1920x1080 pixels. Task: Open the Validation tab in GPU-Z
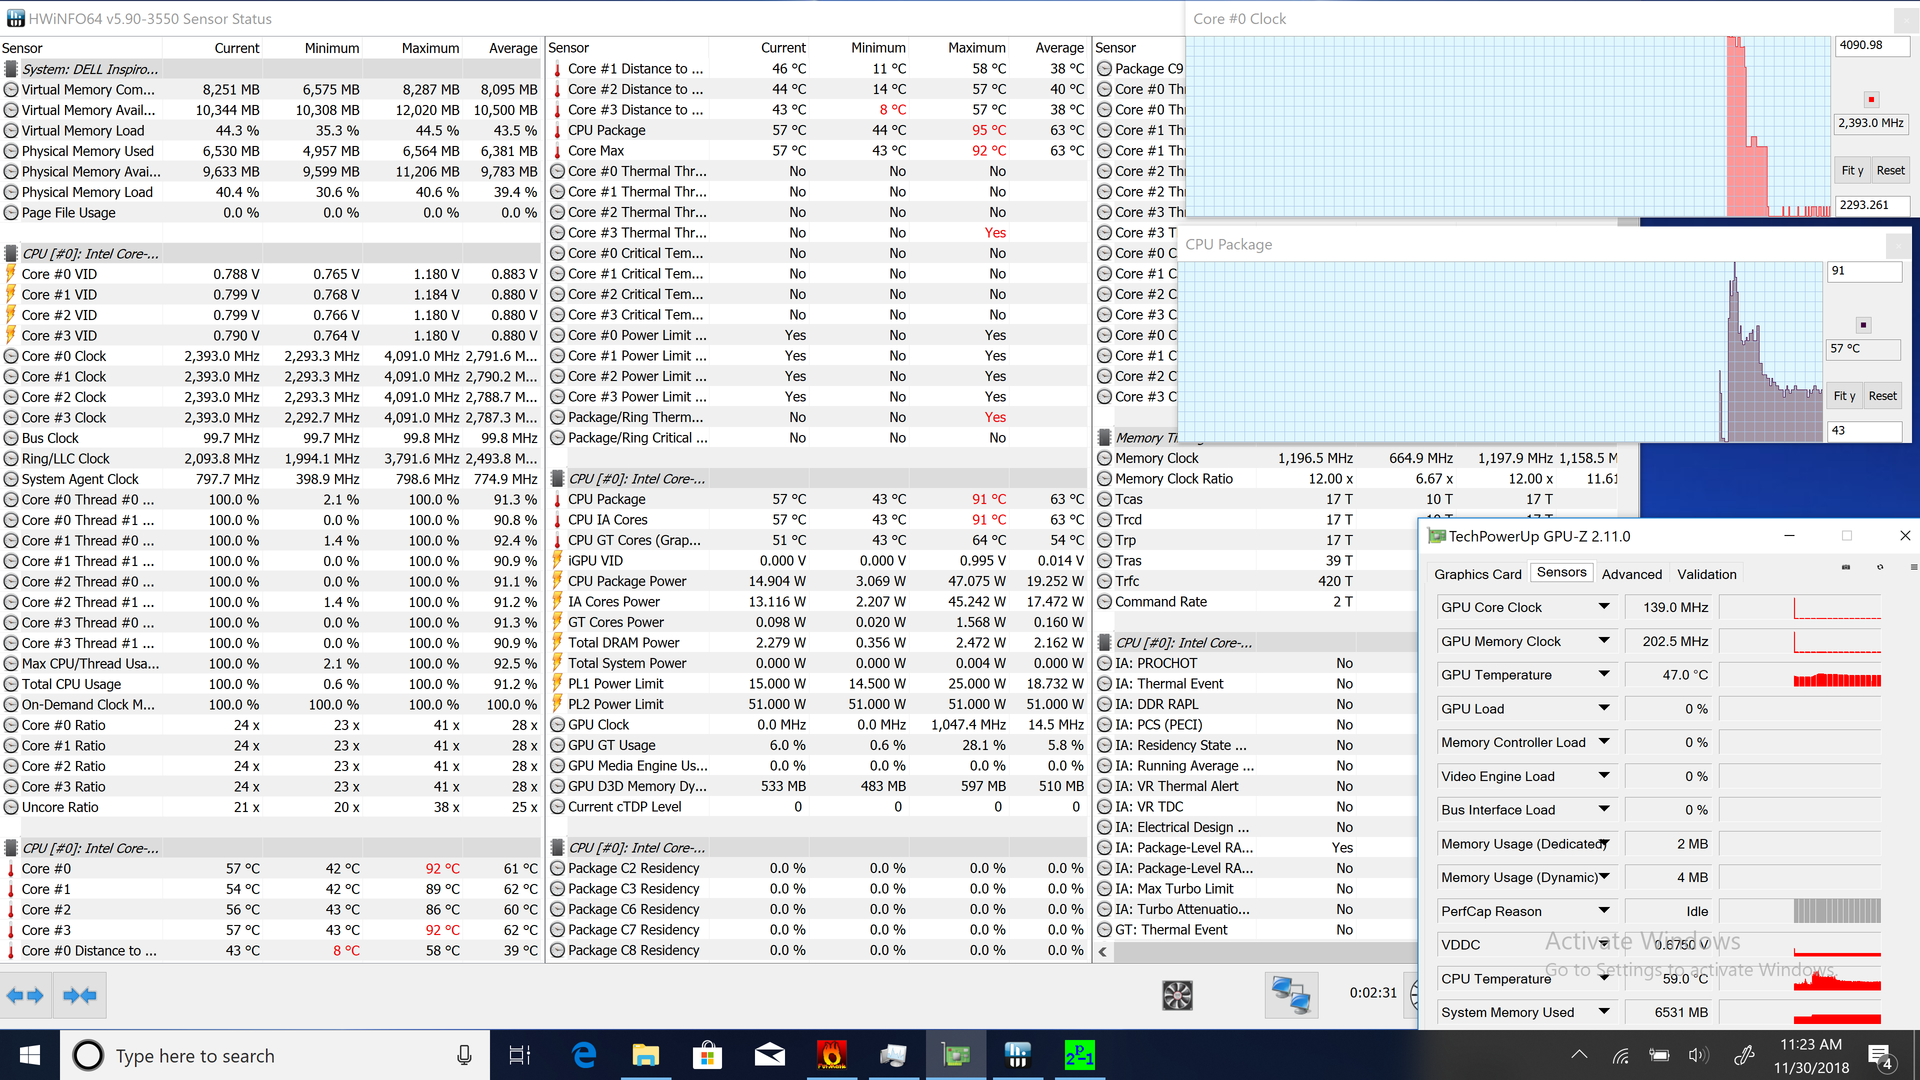(x=1706, y=574)
